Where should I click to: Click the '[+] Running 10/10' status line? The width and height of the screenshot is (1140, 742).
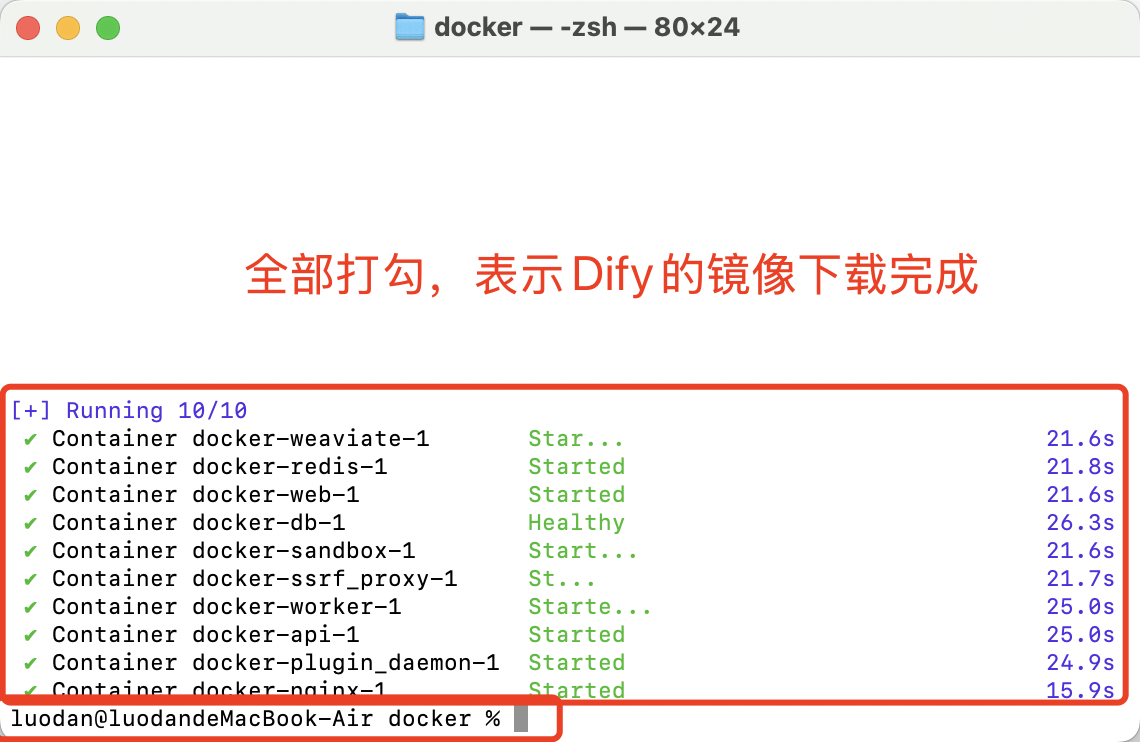(x=129, y=411)
